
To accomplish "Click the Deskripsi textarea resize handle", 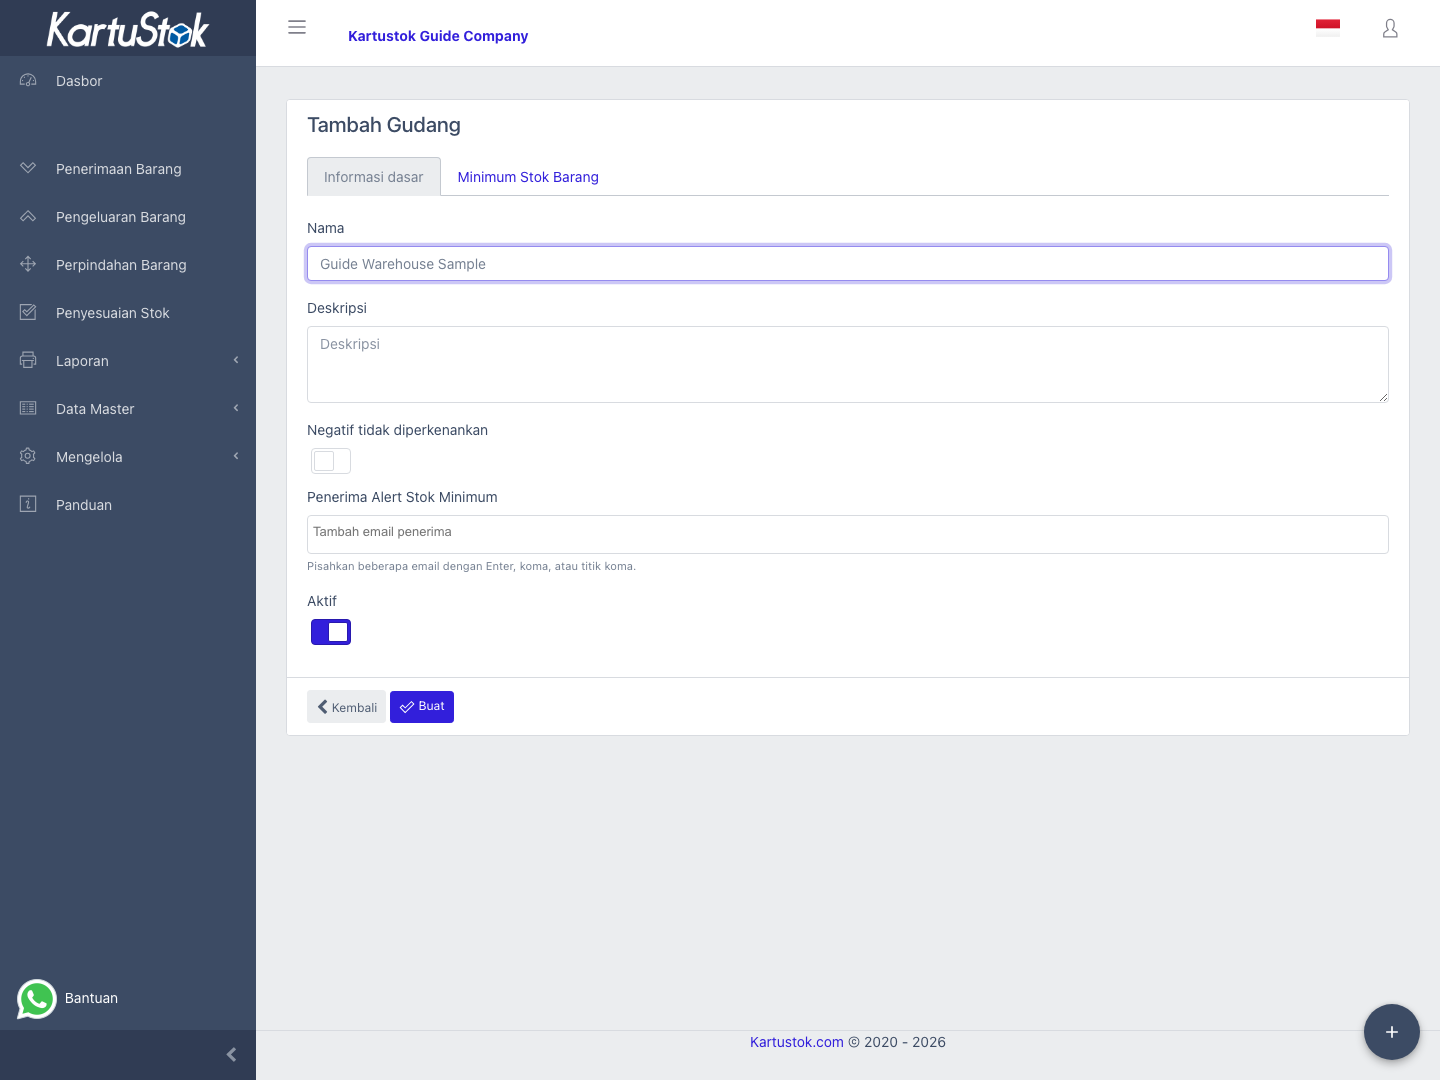I will coord(1383,397).
